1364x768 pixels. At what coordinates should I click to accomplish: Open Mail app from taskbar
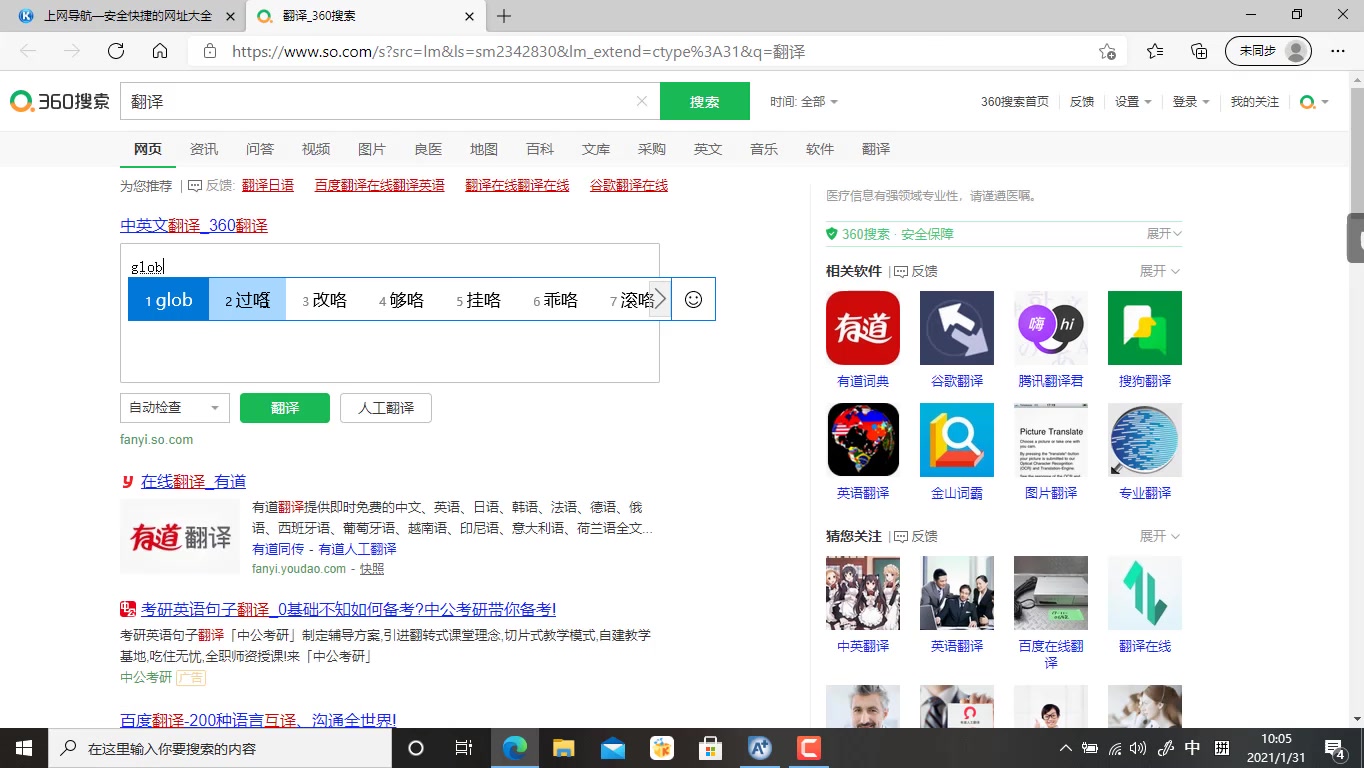[x=613, y=748]
